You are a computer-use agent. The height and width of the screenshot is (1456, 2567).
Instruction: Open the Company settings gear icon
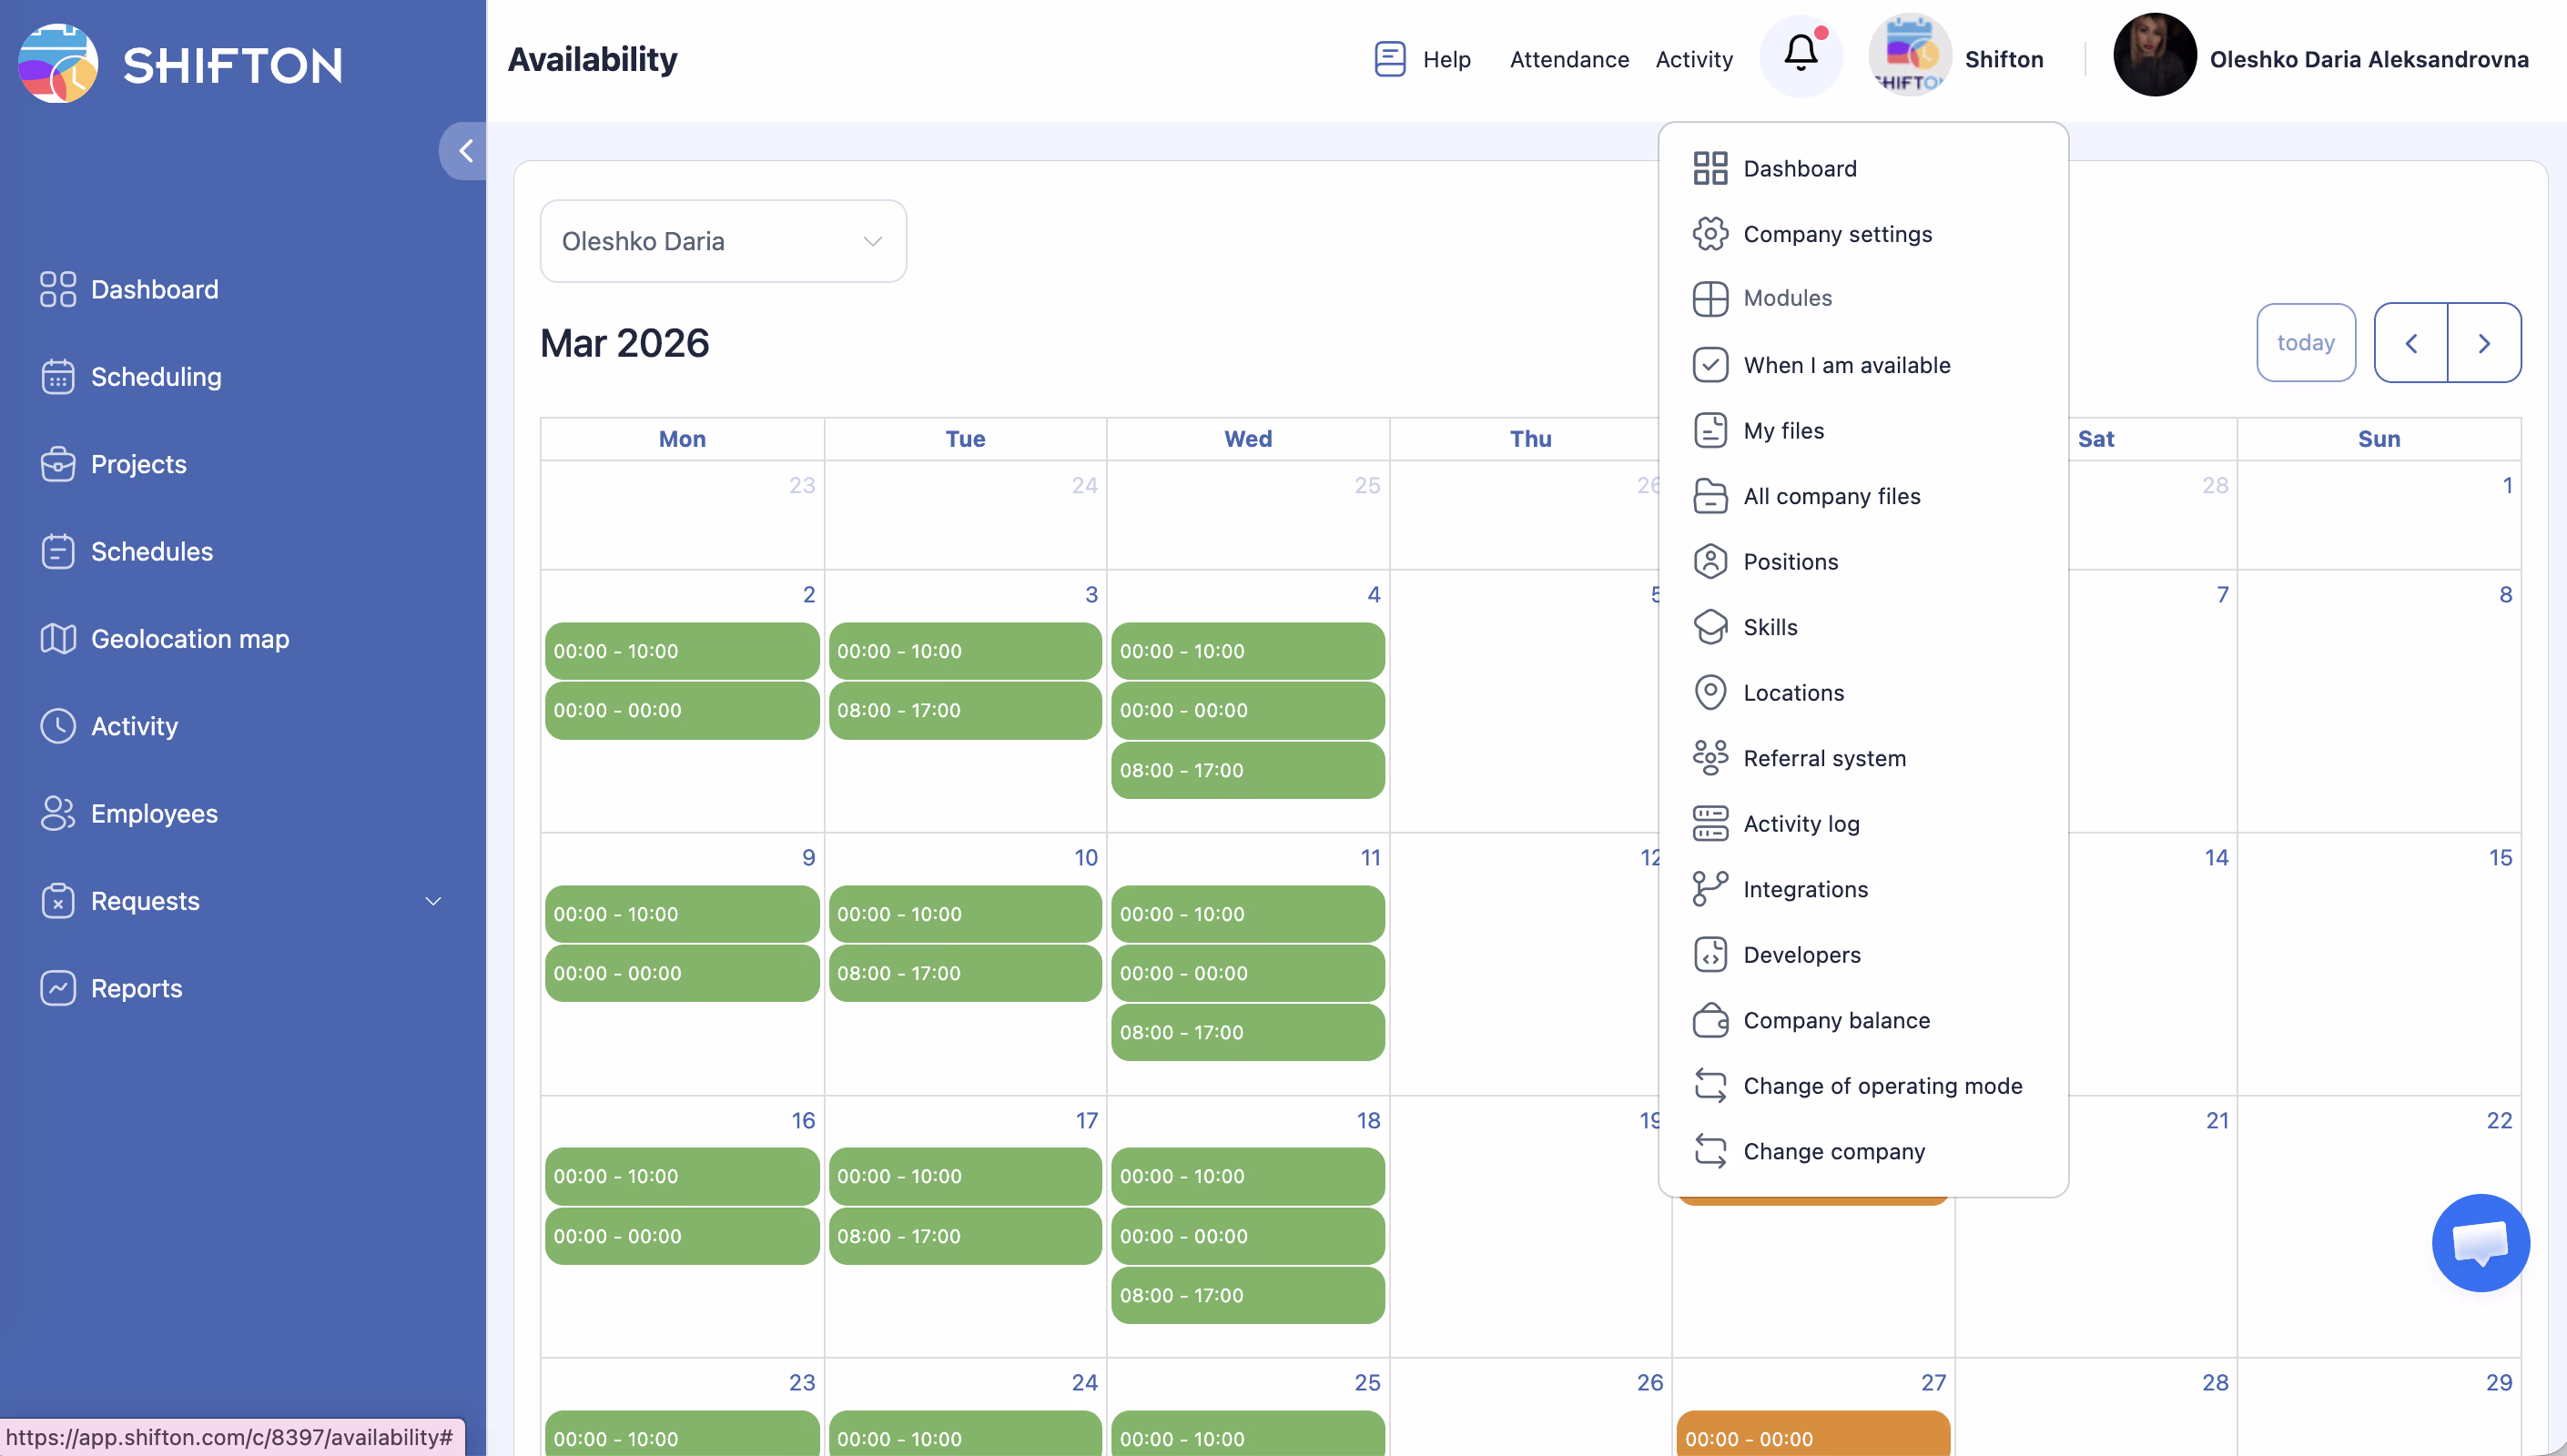[1710, 234]
